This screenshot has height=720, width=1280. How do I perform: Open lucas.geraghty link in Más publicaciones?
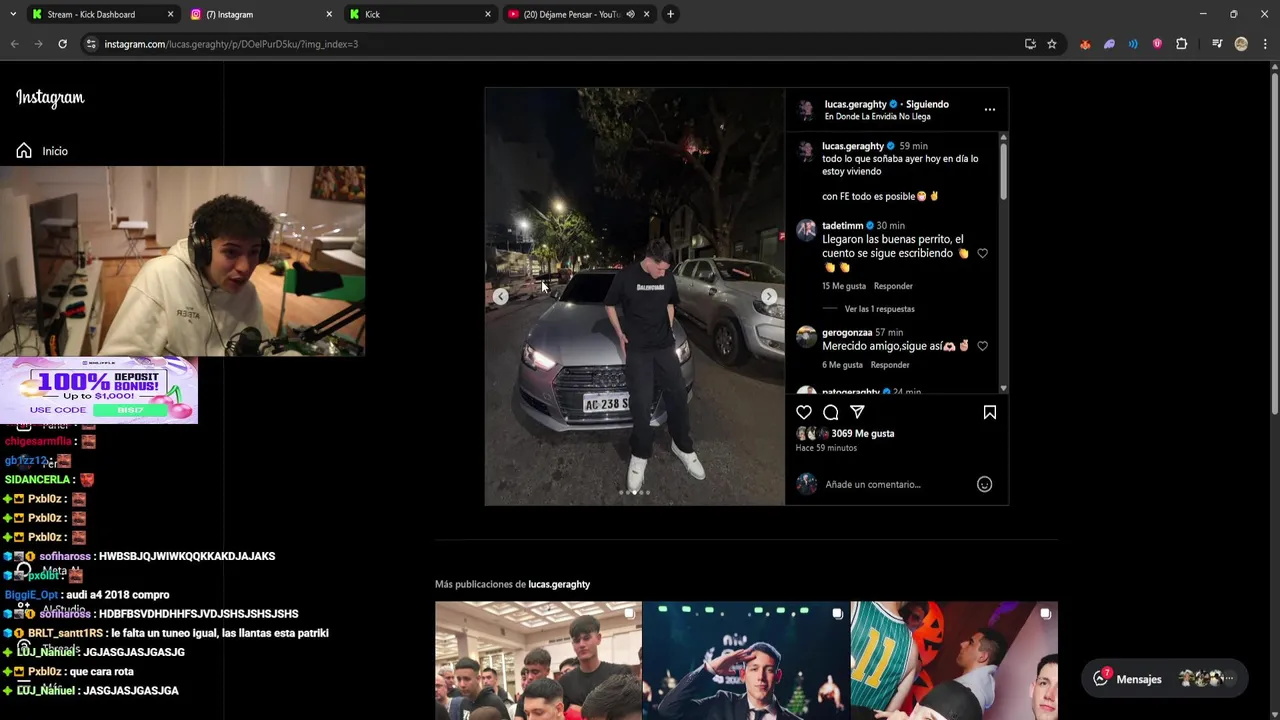tap(559, 584)
